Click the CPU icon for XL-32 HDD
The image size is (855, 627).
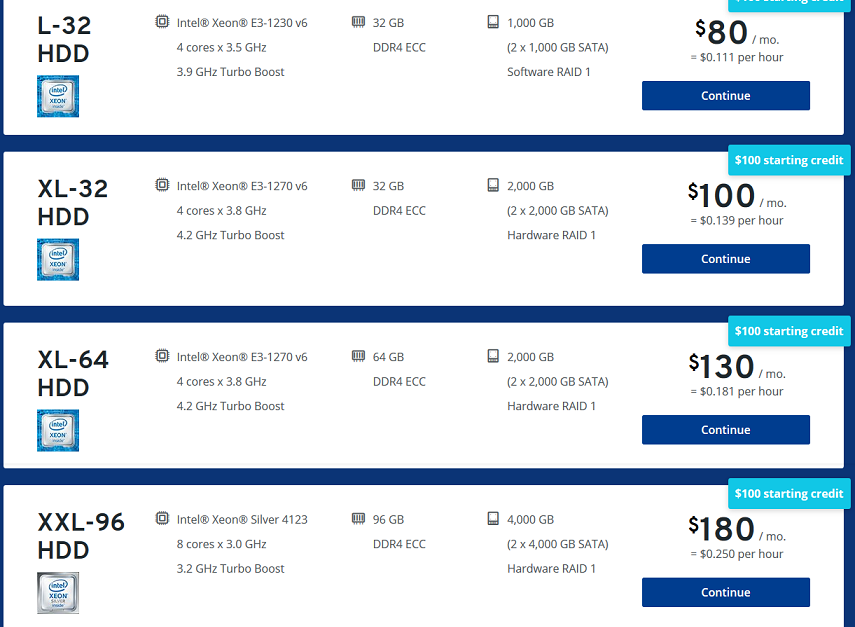162,185
